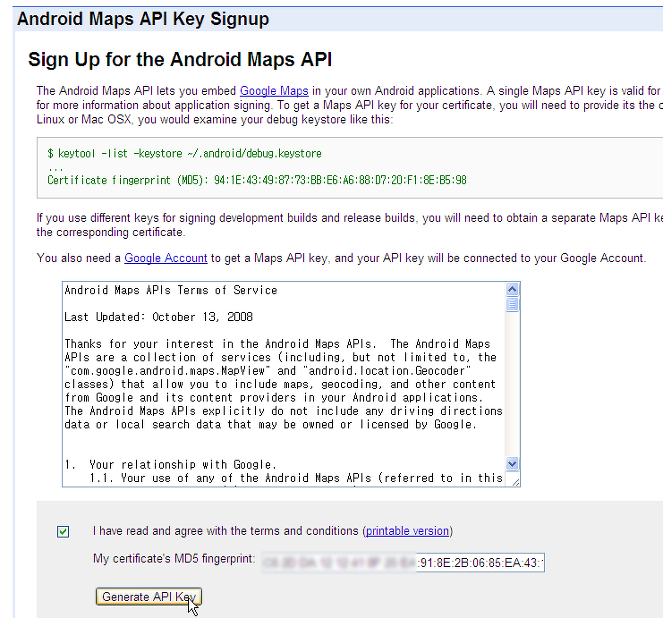
Task: Click 'Android Maps APIs Terms of Service' line
Action: [x=171, y=290]
